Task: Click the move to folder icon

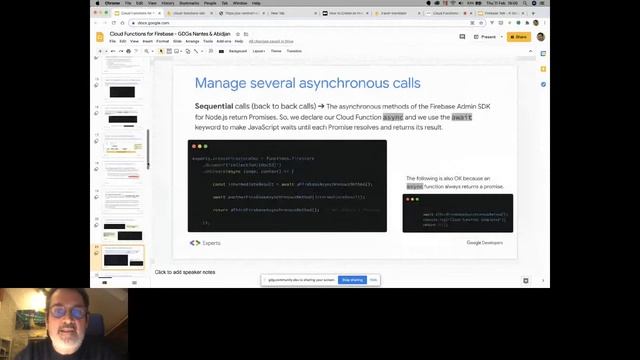Action: coord(246,34)
